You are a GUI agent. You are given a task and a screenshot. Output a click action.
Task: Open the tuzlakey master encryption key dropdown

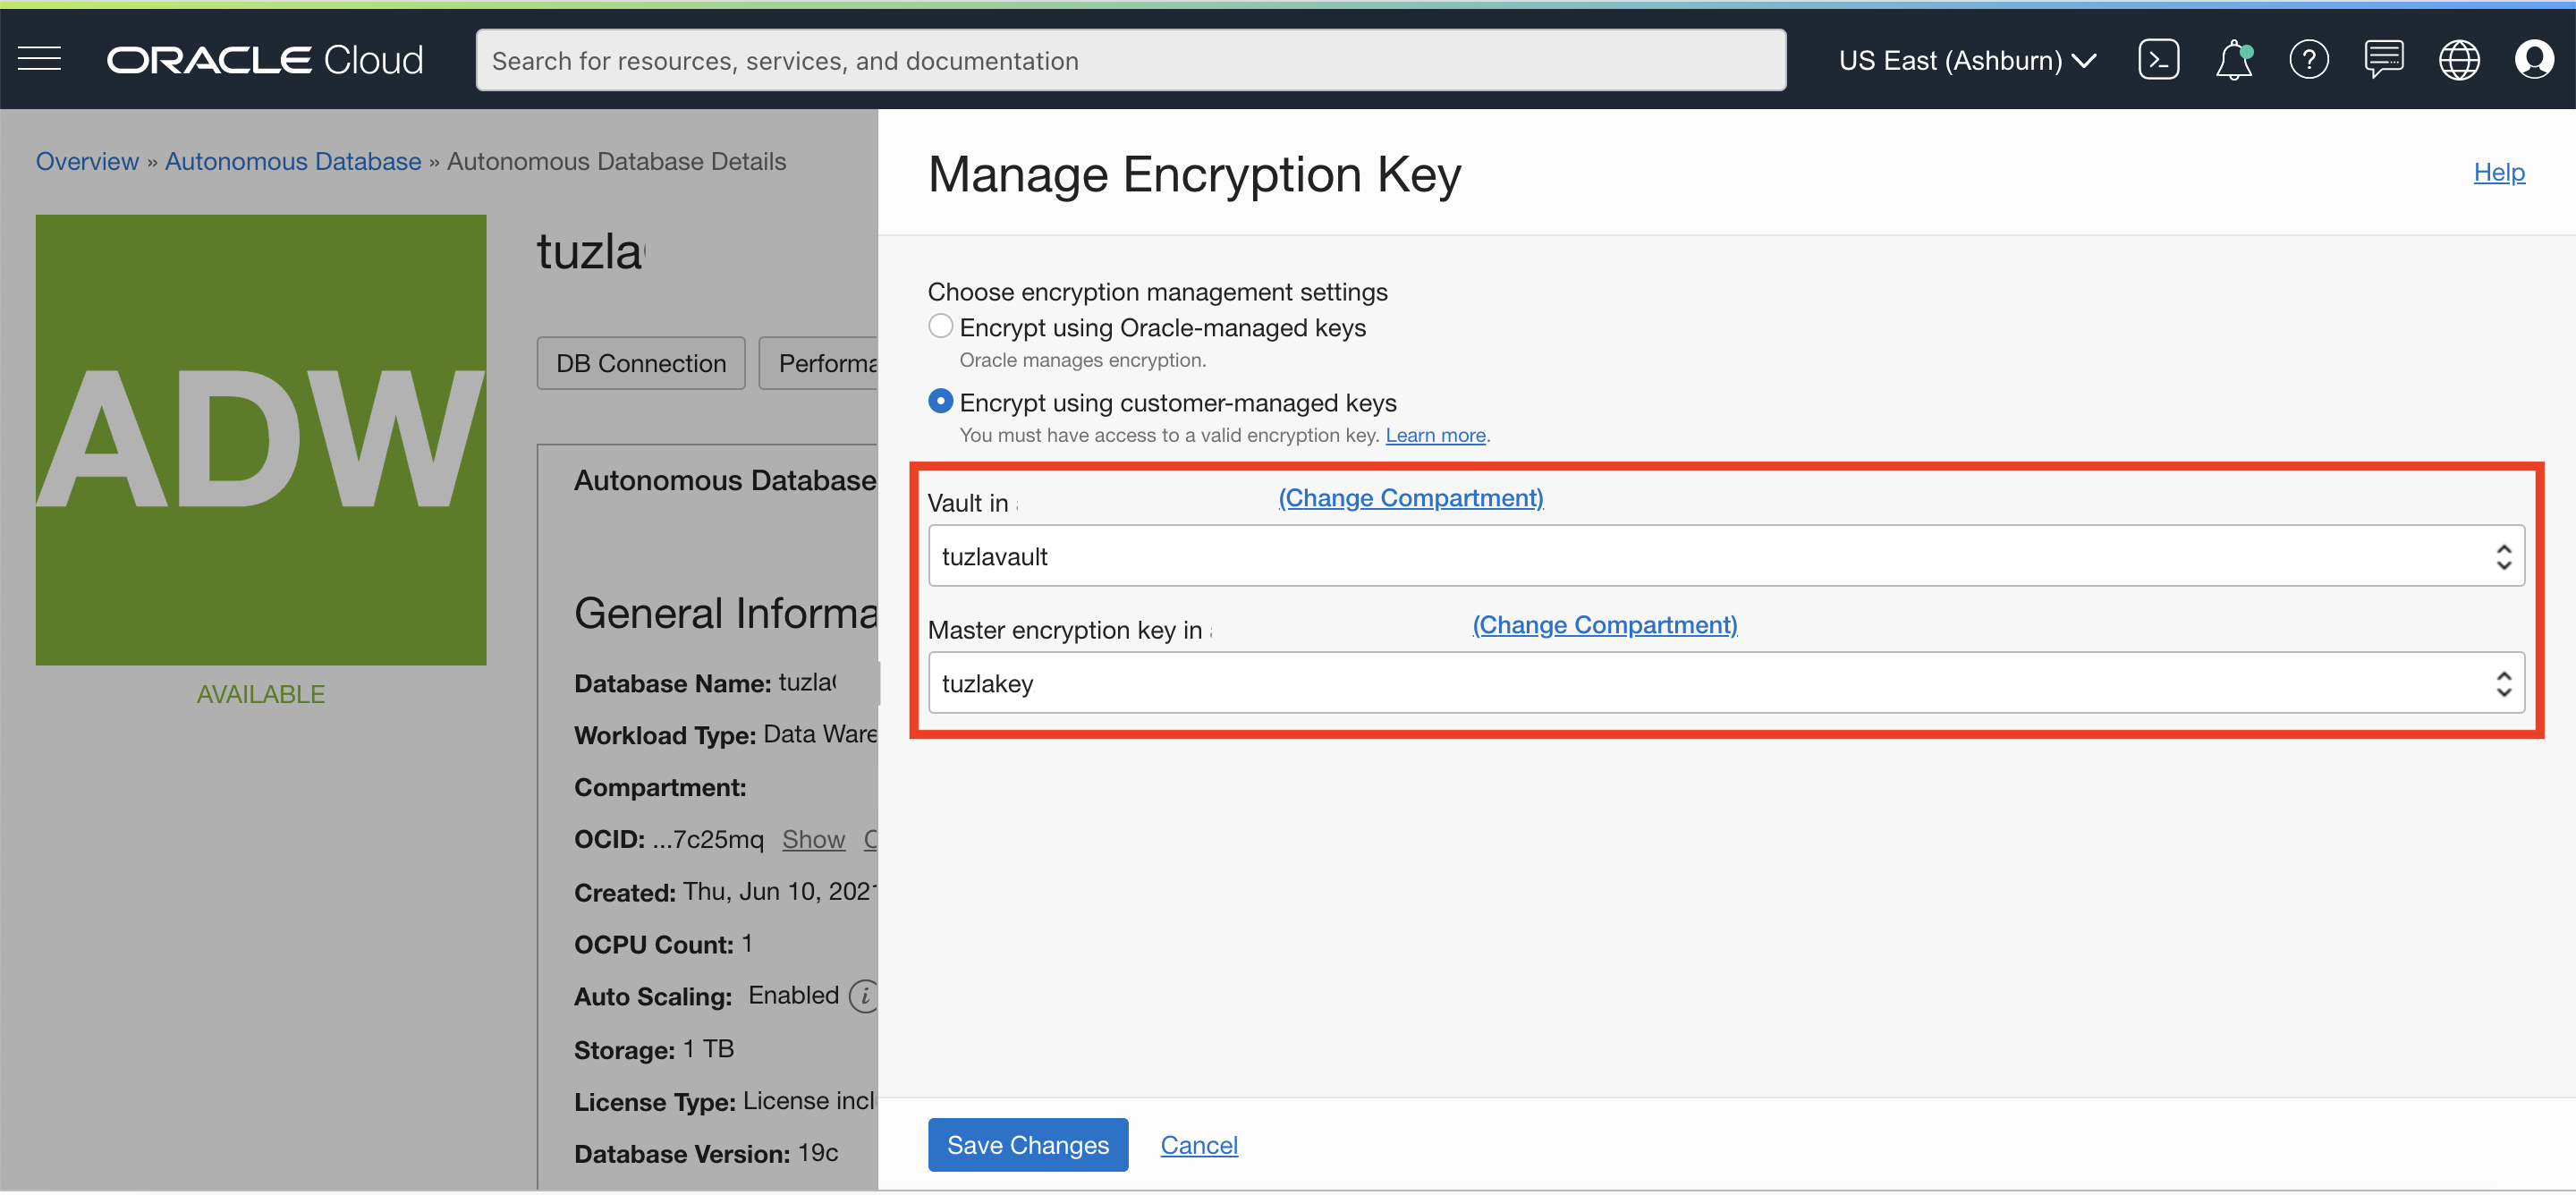(x=1725, y=683)
